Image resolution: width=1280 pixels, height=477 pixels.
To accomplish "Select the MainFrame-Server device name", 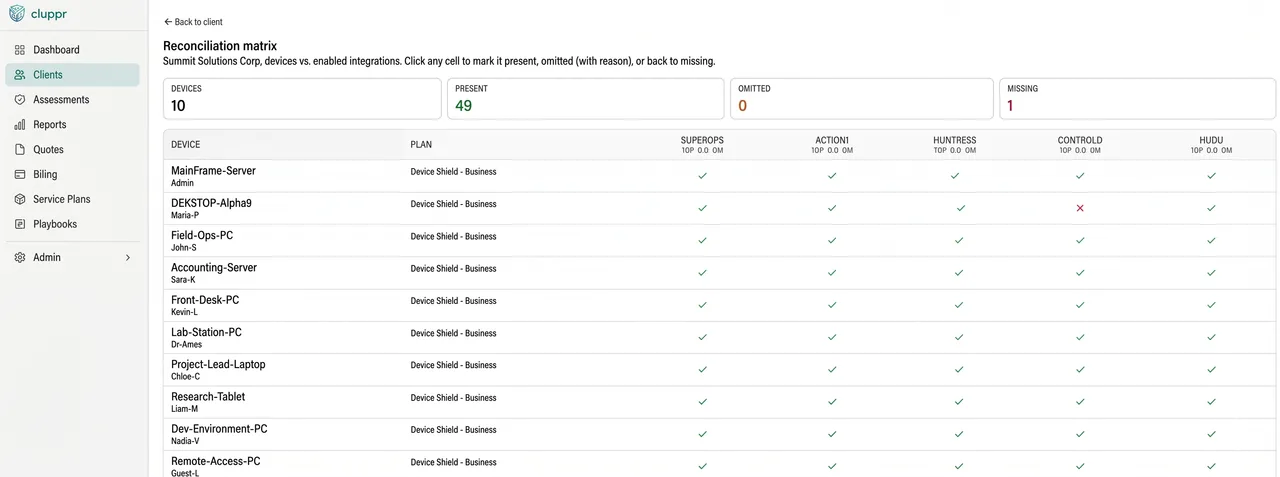I will [213, 171].
